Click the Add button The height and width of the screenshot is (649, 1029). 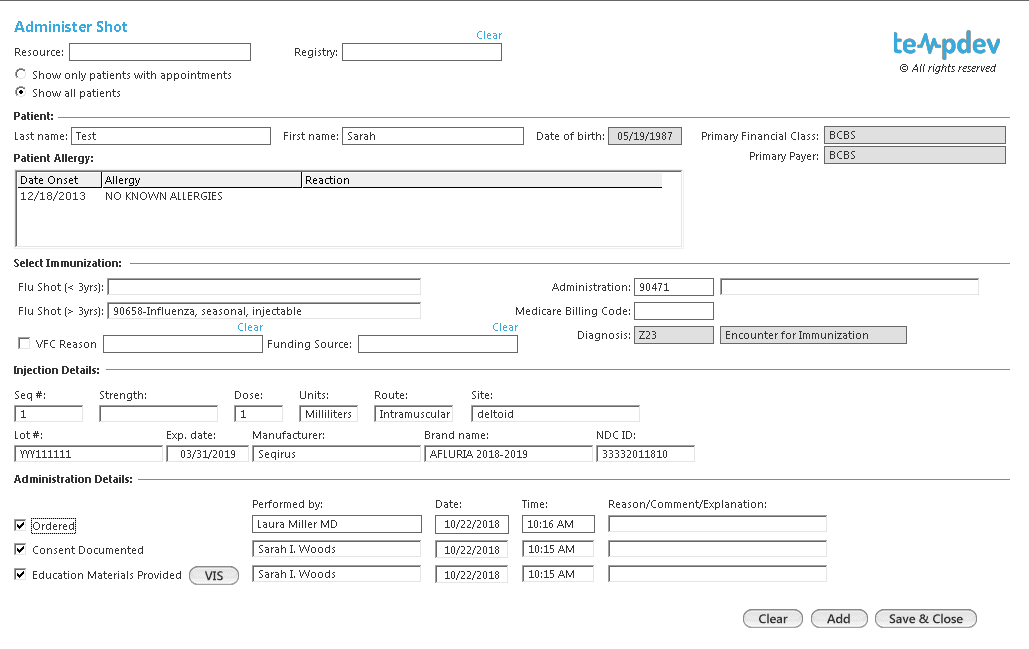coord(839,619)
